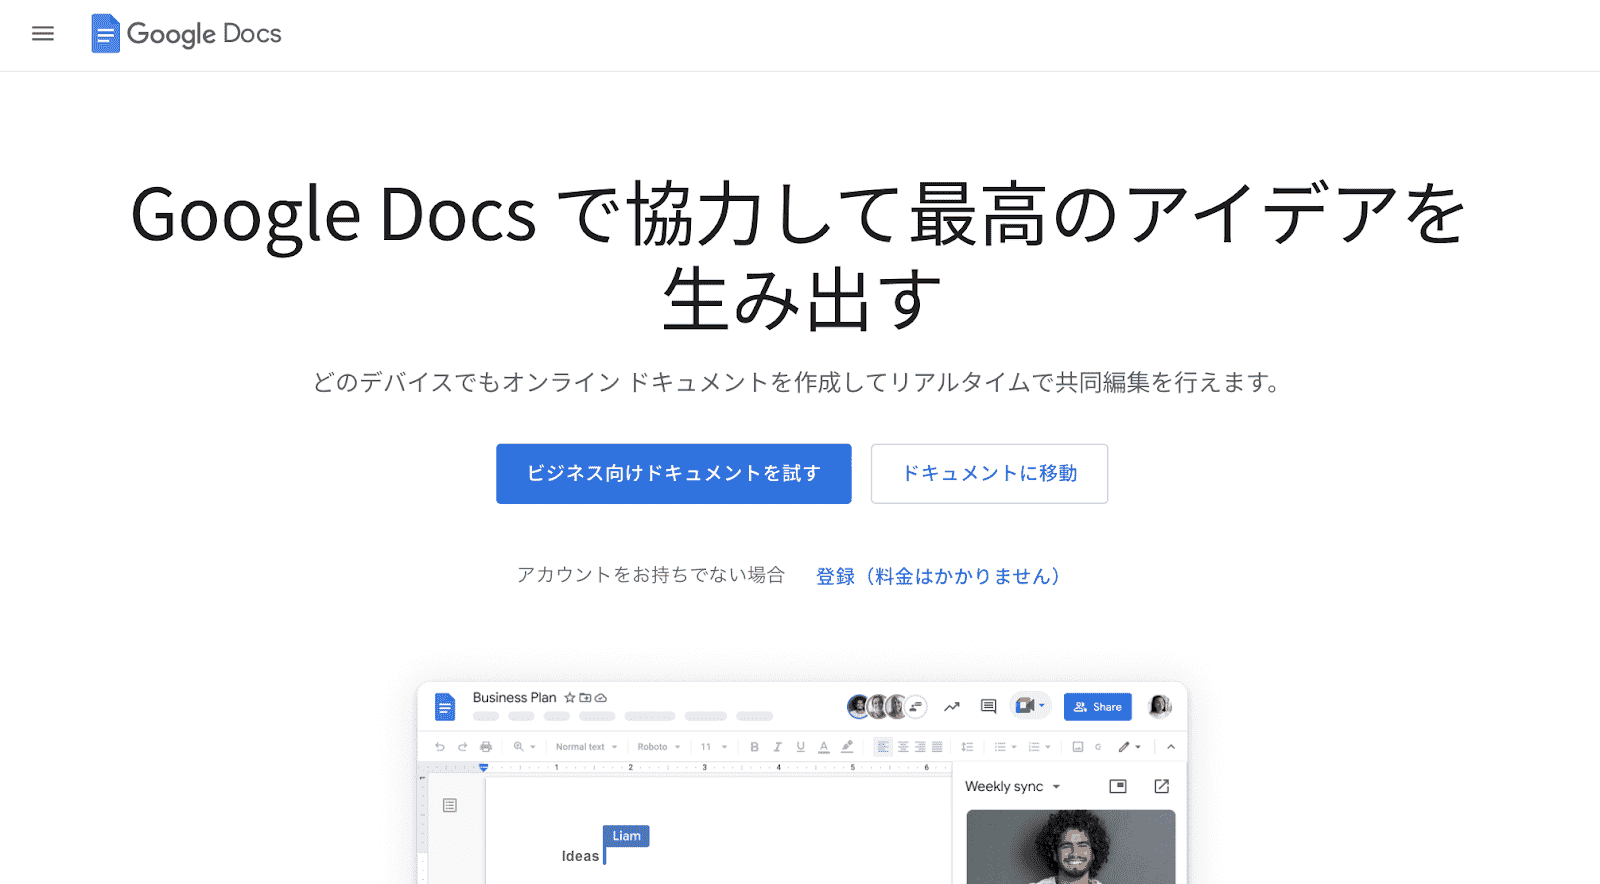Image resolution: width=1600 pixels, height=884 pixels.
Task: Click the Docs home icon in preview
Action: point(445,707)
